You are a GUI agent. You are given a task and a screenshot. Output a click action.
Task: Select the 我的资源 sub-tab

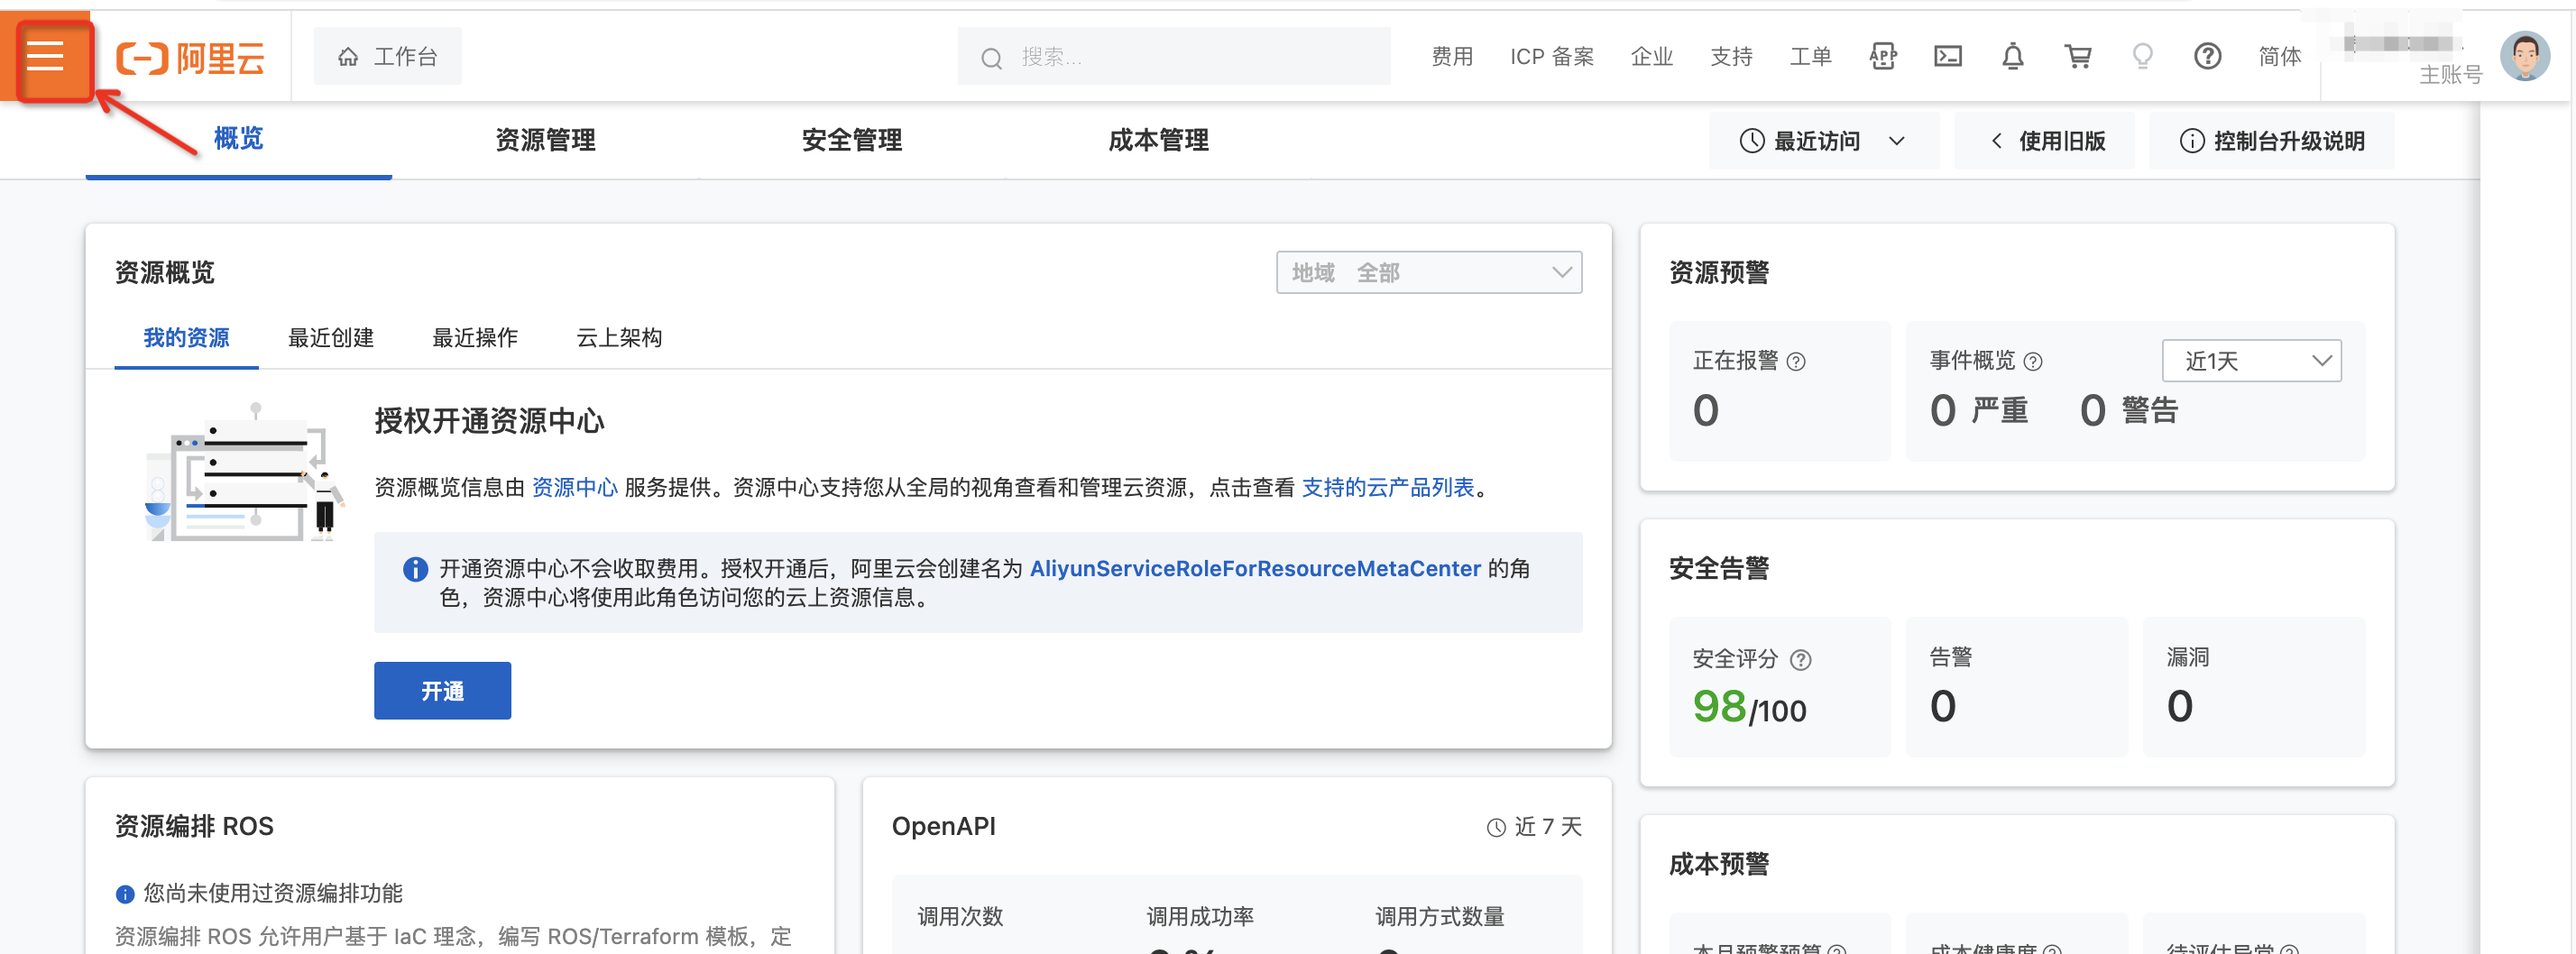click(187, 338)
